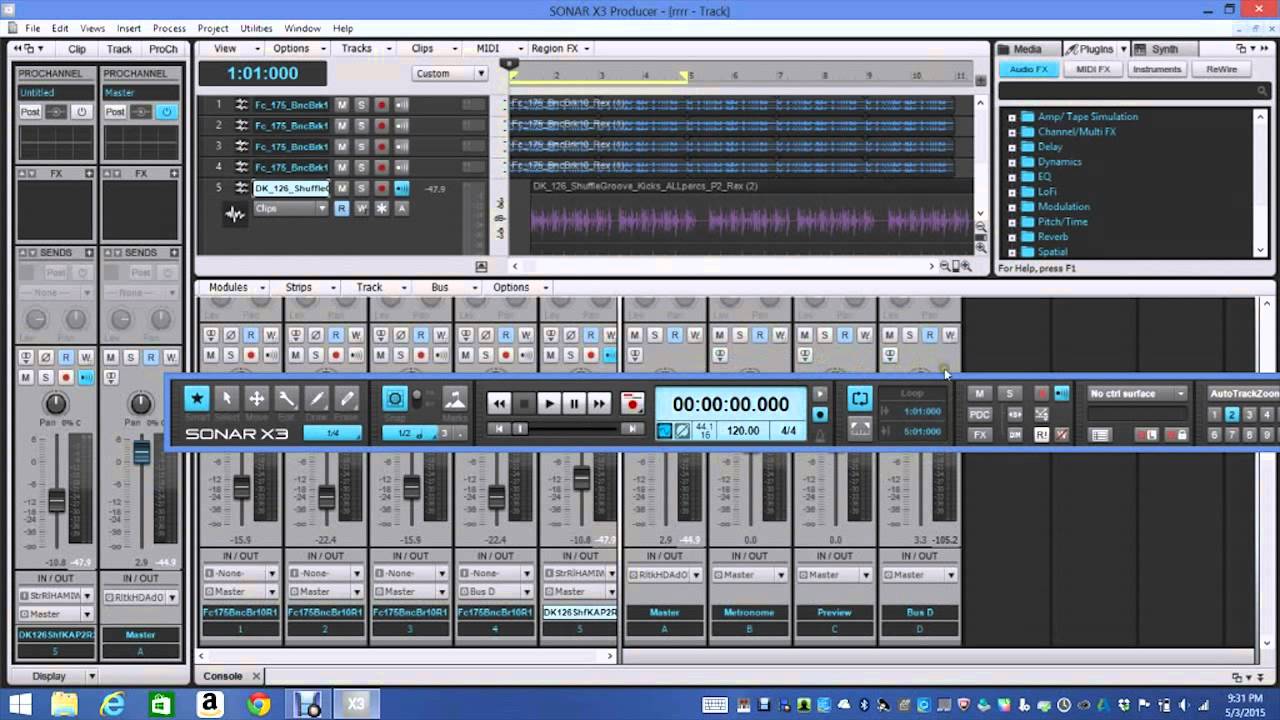Expand the Amp/ Tape Simulation folder

click(x=1012, y=117)
